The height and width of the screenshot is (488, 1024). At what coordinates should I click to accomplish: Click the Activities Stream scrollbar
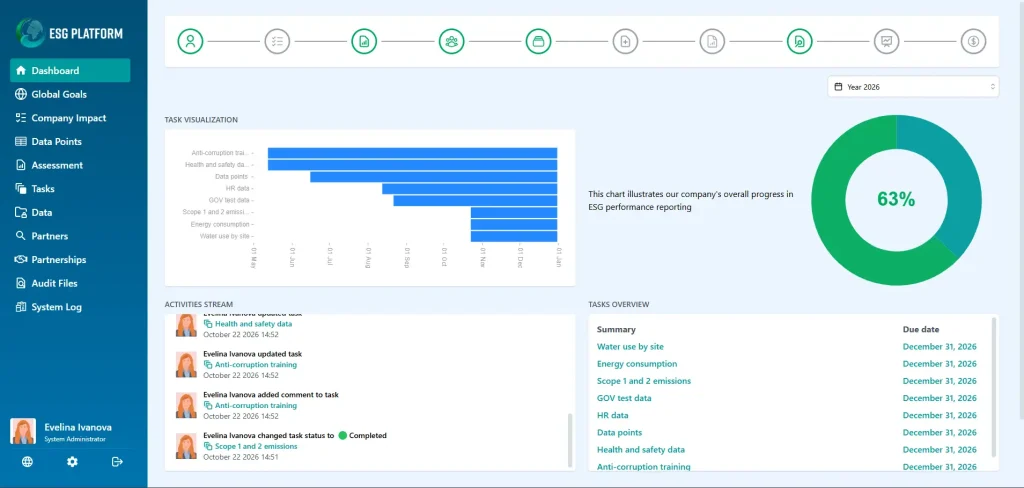click(x=570, y=439)
